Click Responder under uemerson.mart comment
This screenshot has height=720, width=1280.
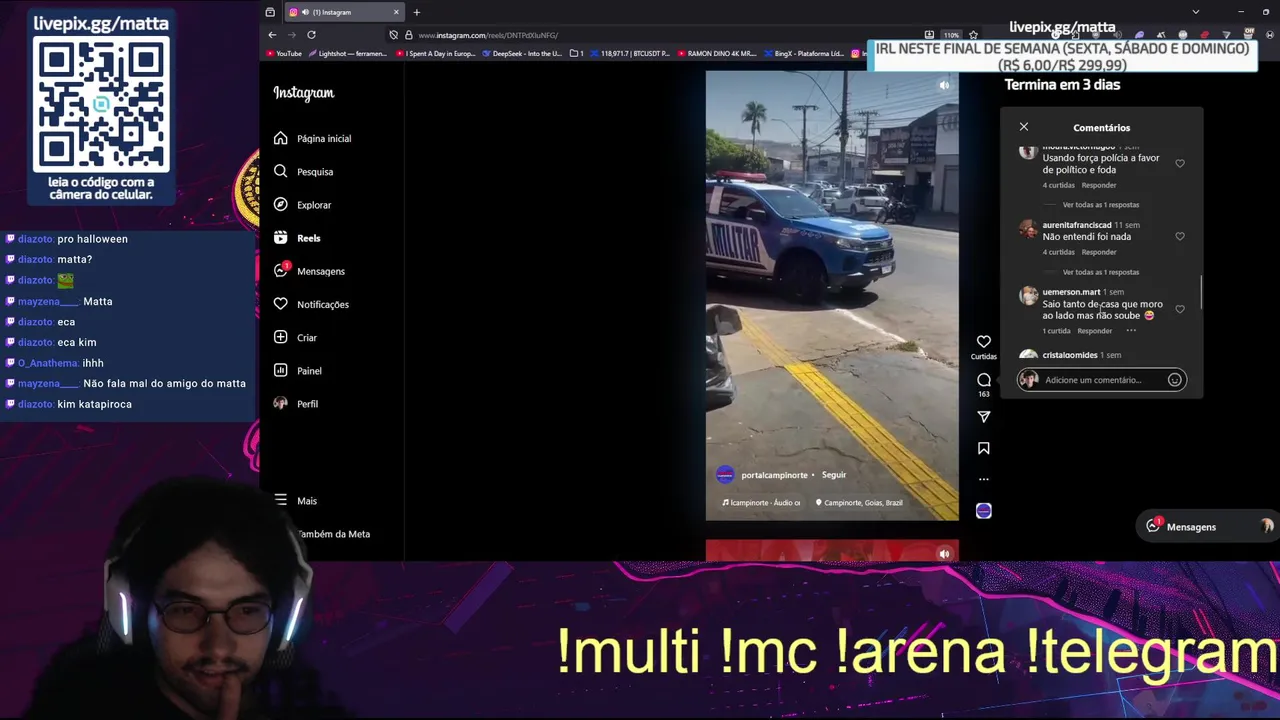(x=1095, y=331)
